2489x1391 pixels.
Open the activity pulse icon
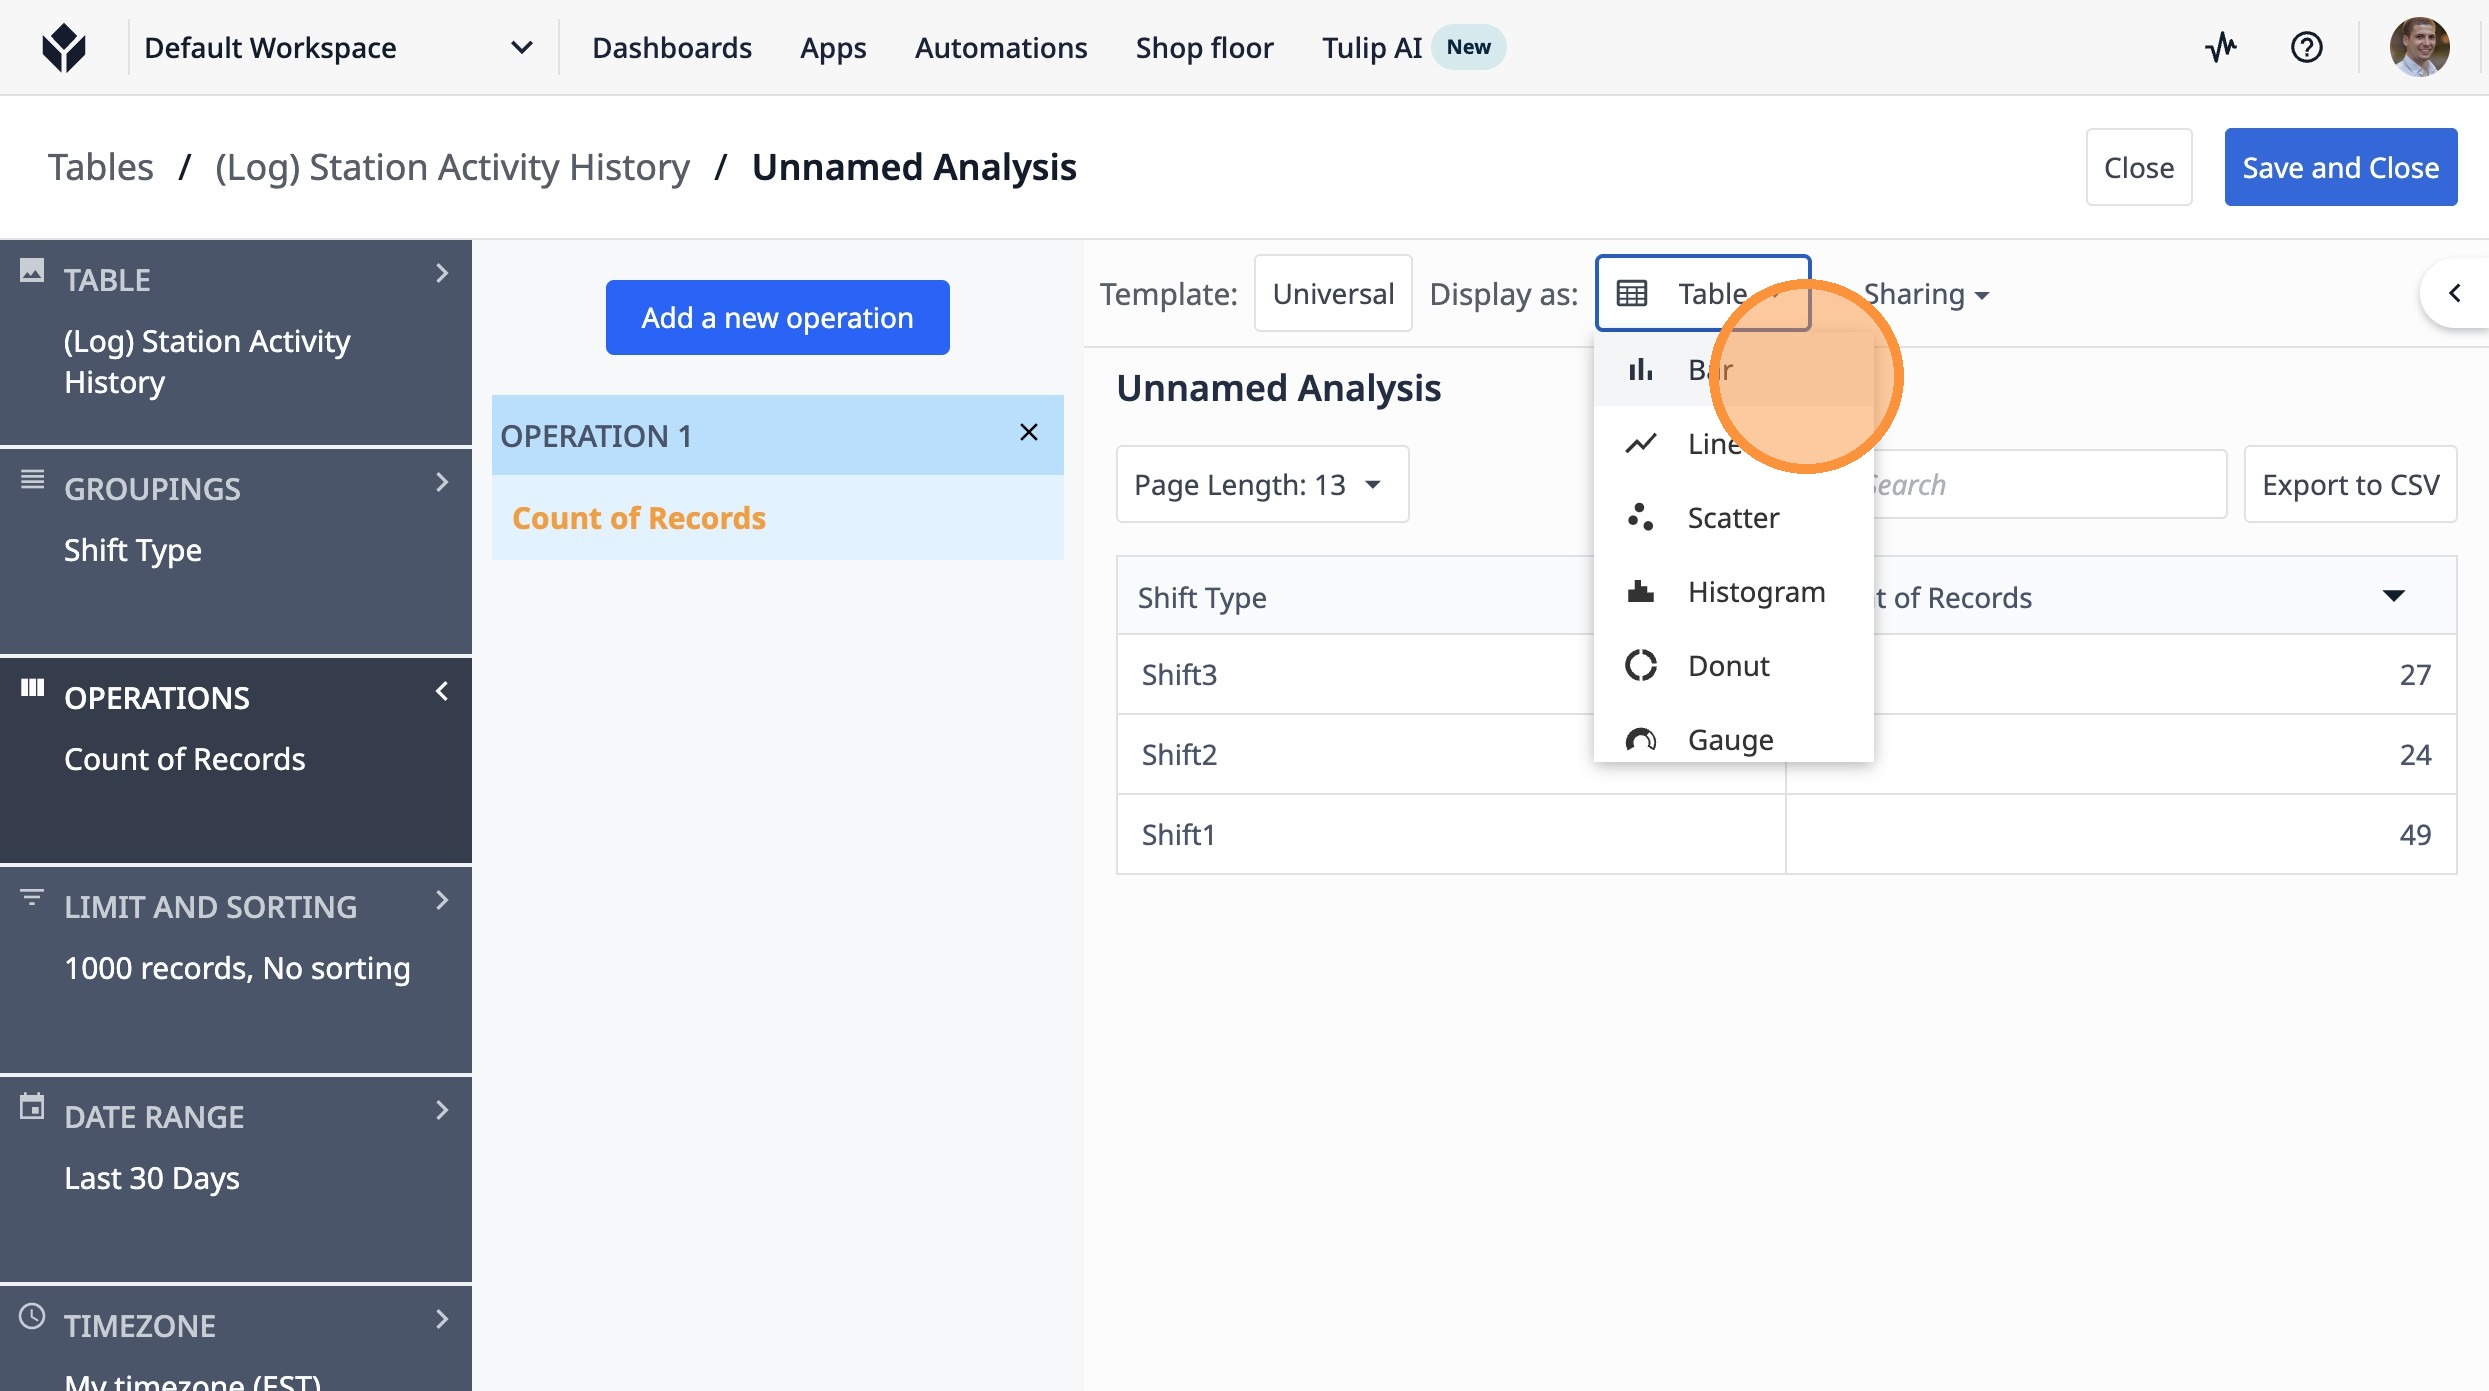[2221, 47]
